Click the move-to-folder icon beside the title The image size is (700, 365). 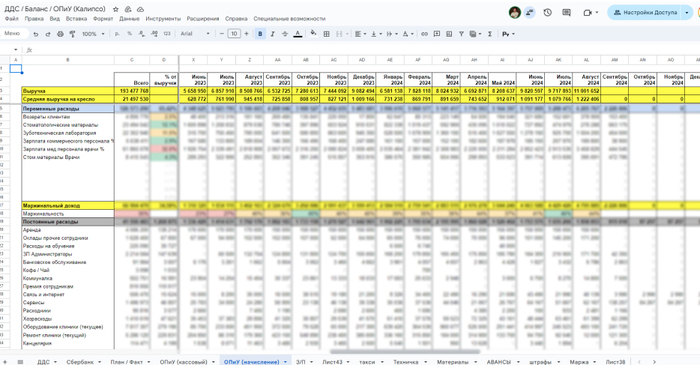click(x=128, y=9)
